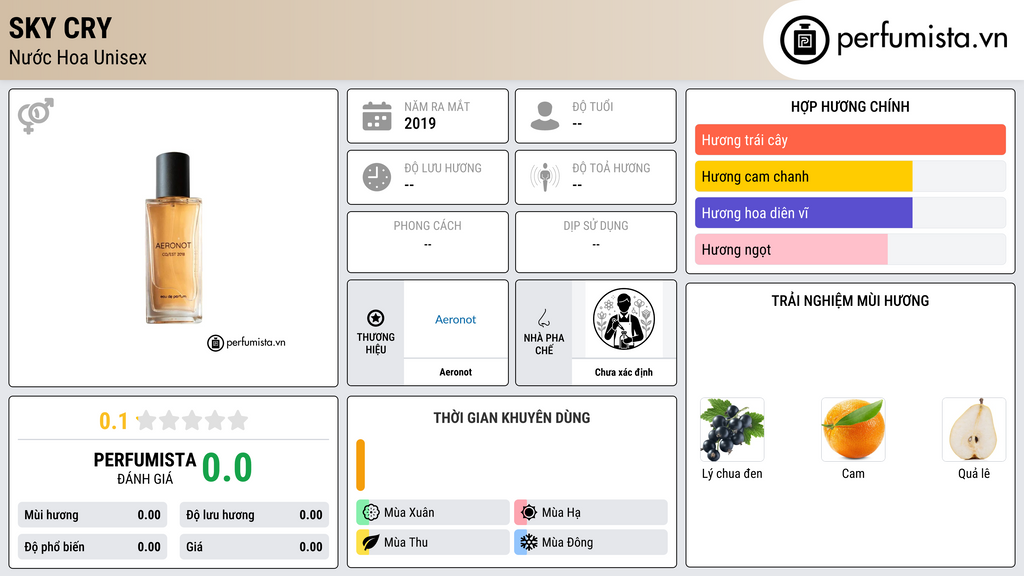The height and width of the screenshot is (576, 1024).
Task: Click the Hương hoa diên vĩ accord bar
Action: tap(850, 213)
